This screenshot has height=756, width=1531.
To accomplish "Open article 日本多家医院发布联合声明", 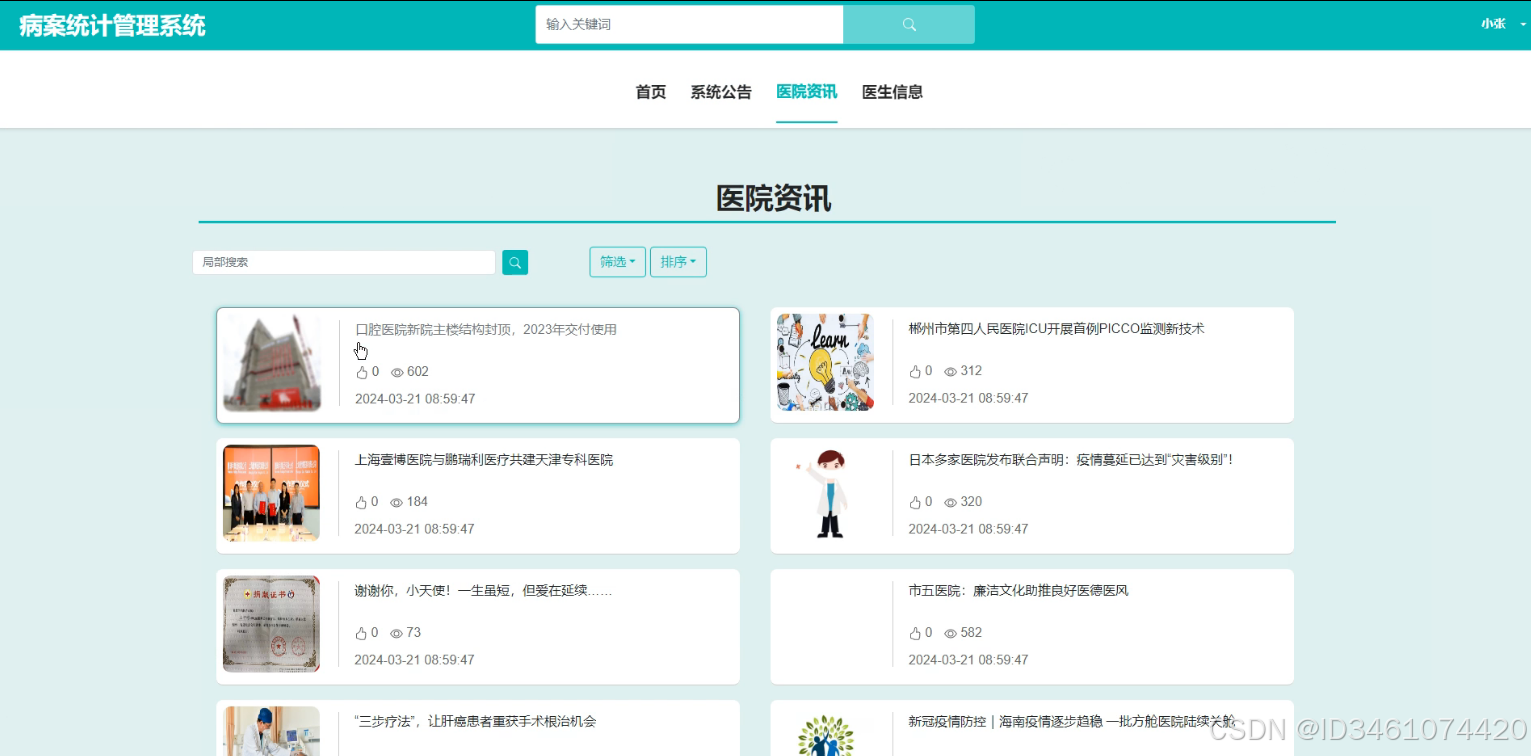I will coord(1071,460).
